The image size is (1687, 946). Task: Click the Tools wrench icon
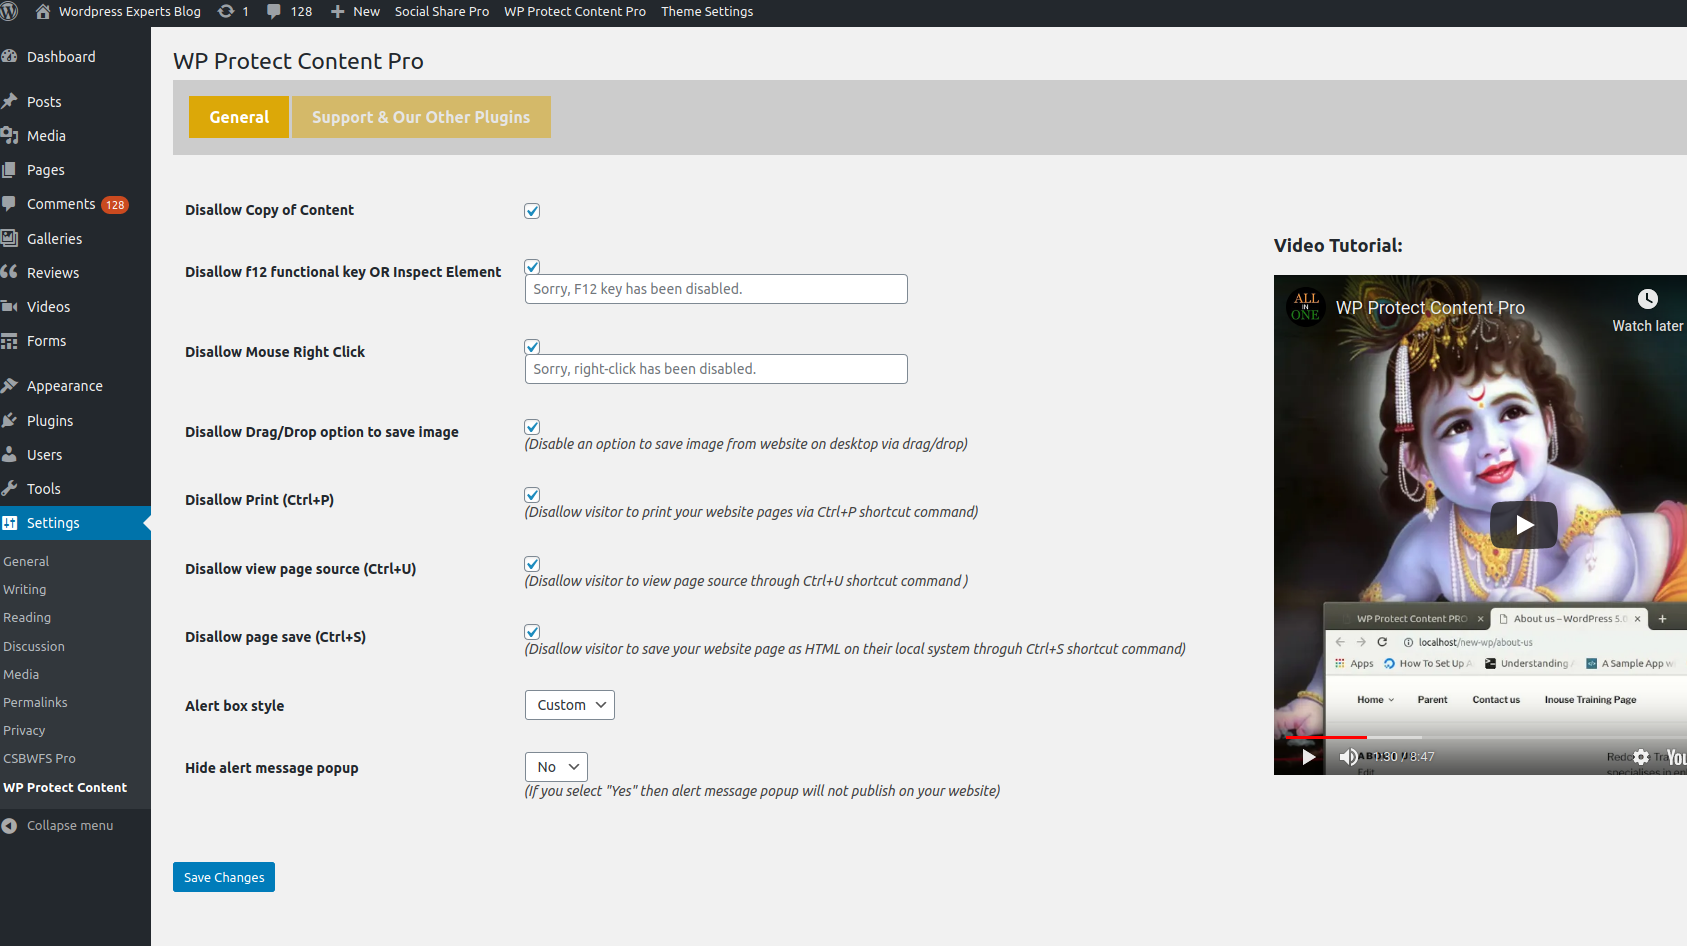coord(10,489)
